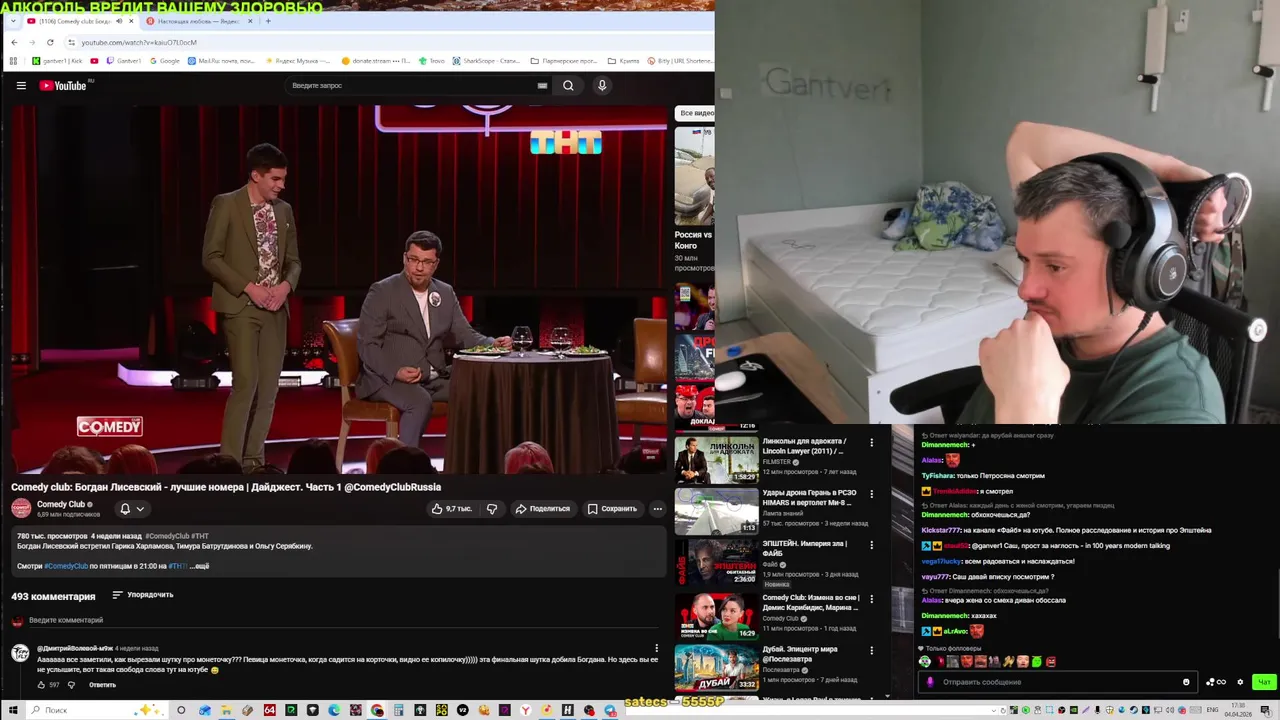The image size is (1280, 720).
Task: Expand the description with '...ещё'
Action: [199, 566]
